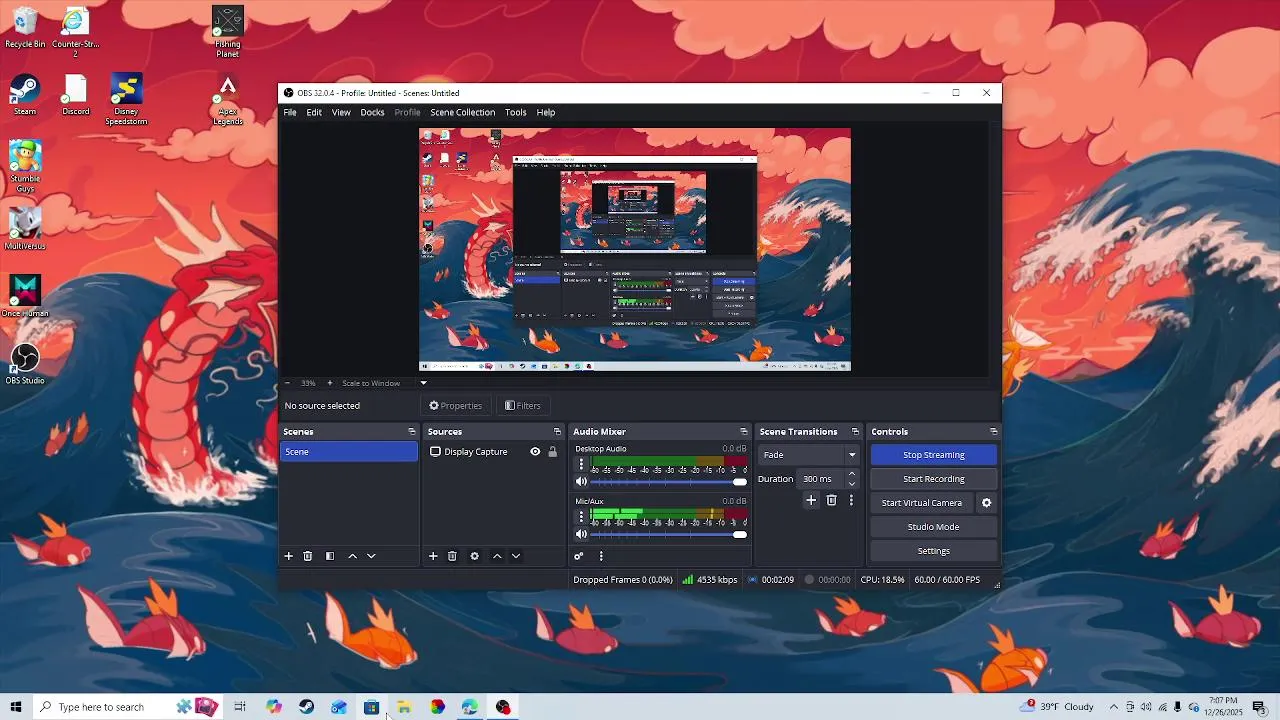Remove the scene transition with the trash icon
The height and width of the screenshot is (720, 1280).
tap(831, 500)
